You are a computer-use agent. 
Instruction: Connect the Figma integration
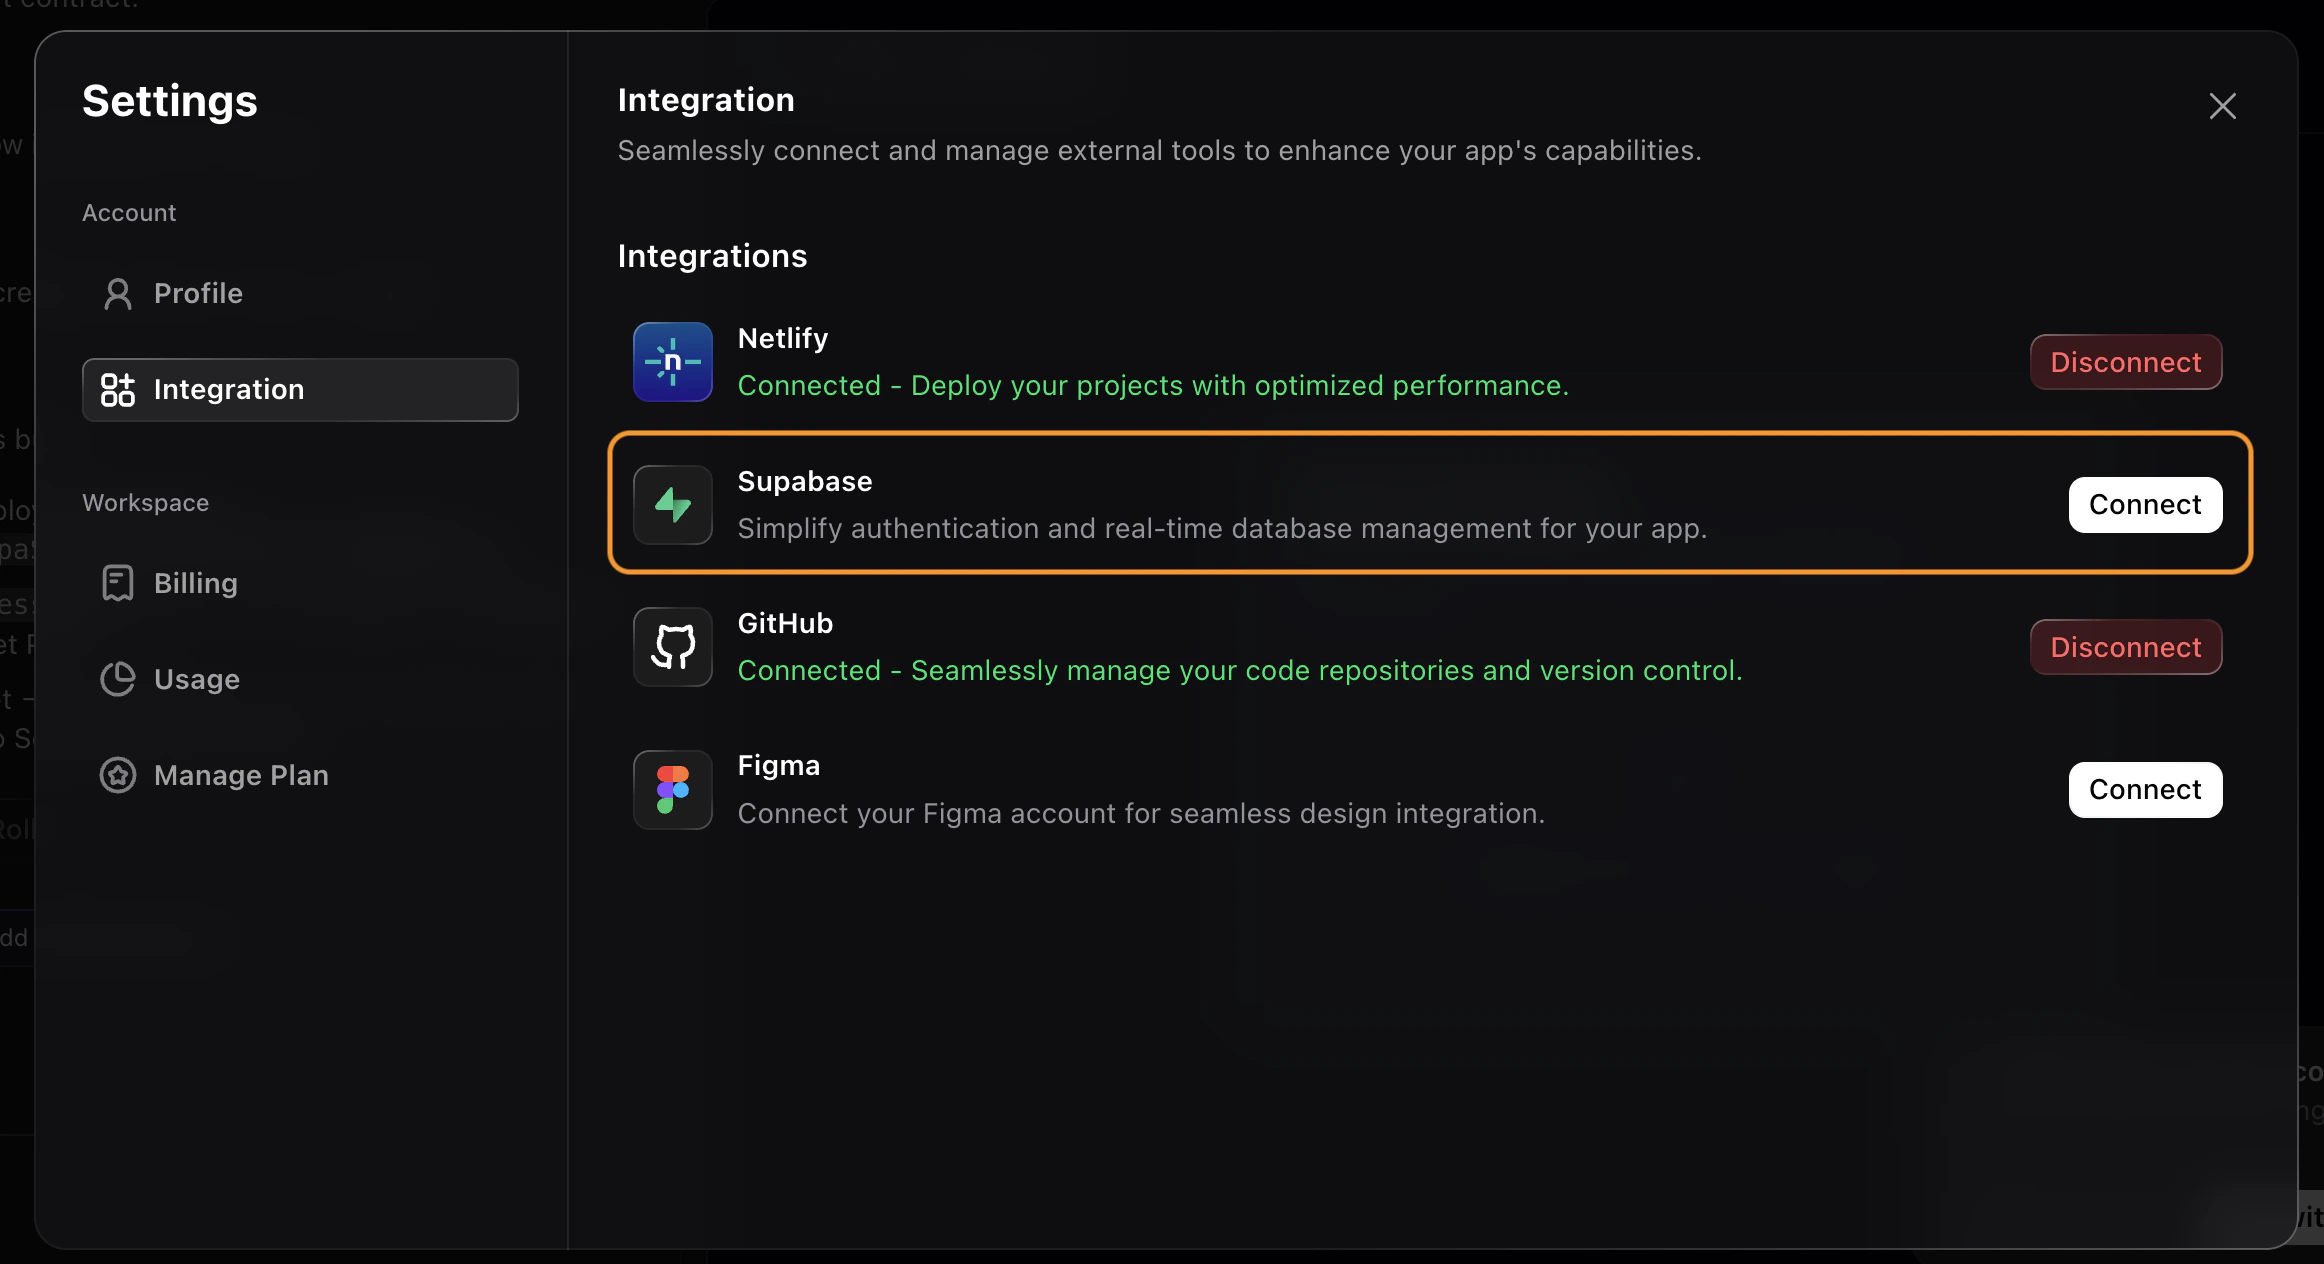coord(2145,790)
